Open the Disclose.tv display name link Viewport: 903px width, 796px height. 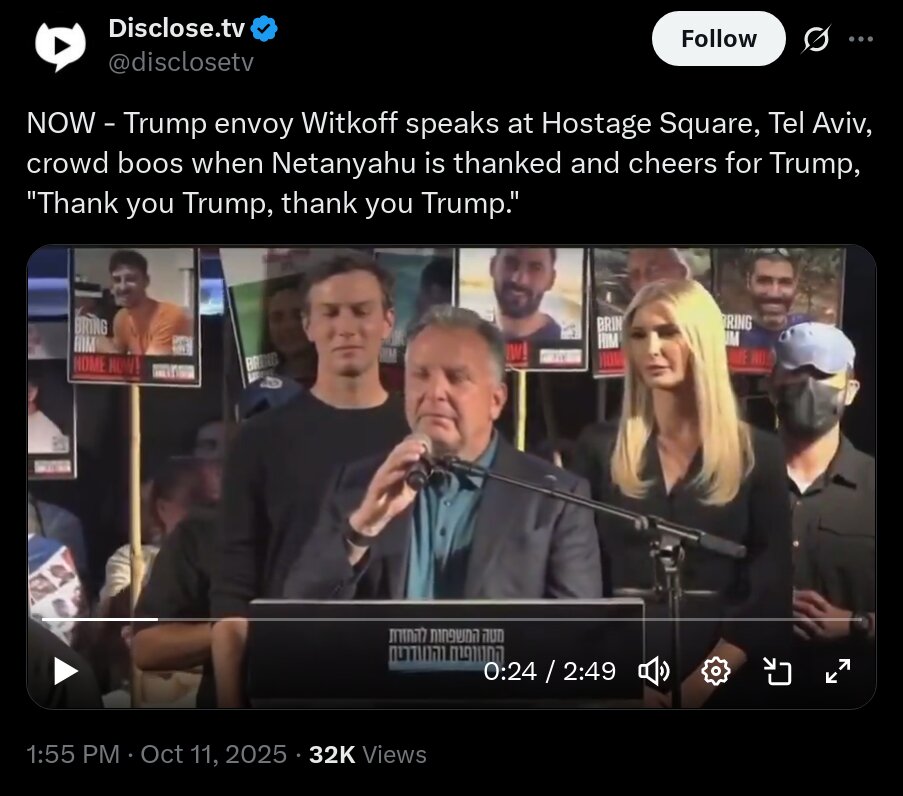(176, 28)
